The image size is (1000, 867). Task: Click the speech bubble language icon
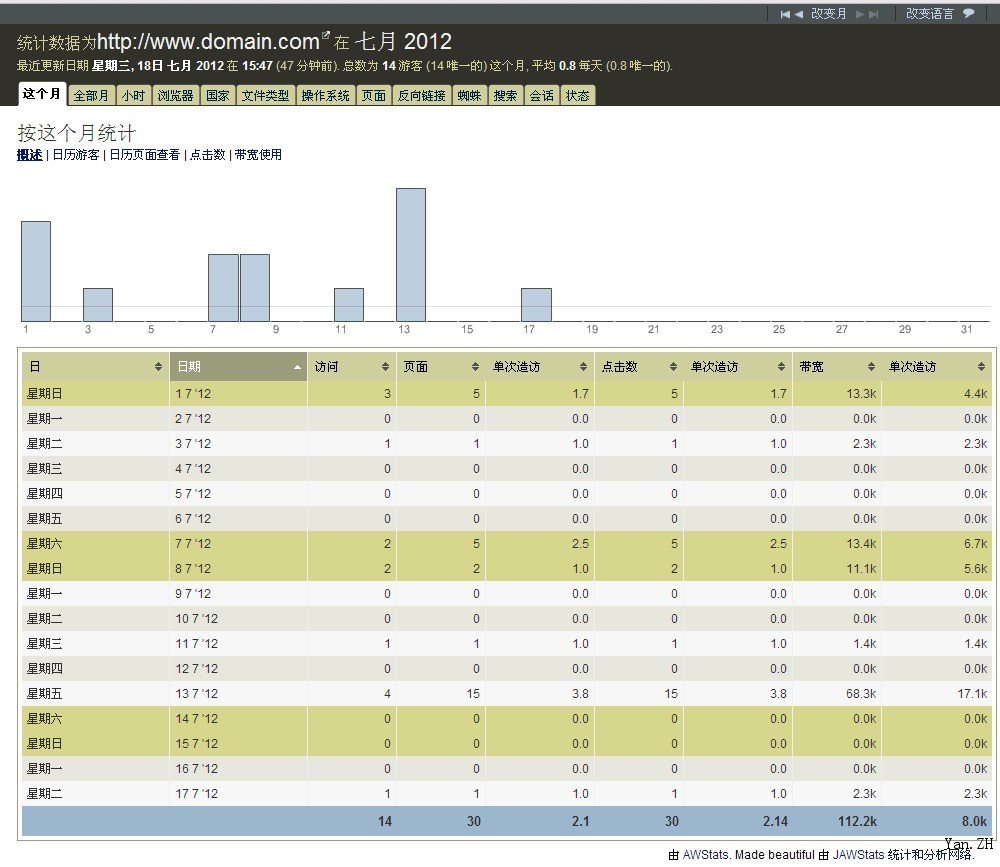(x=969, y=13)
